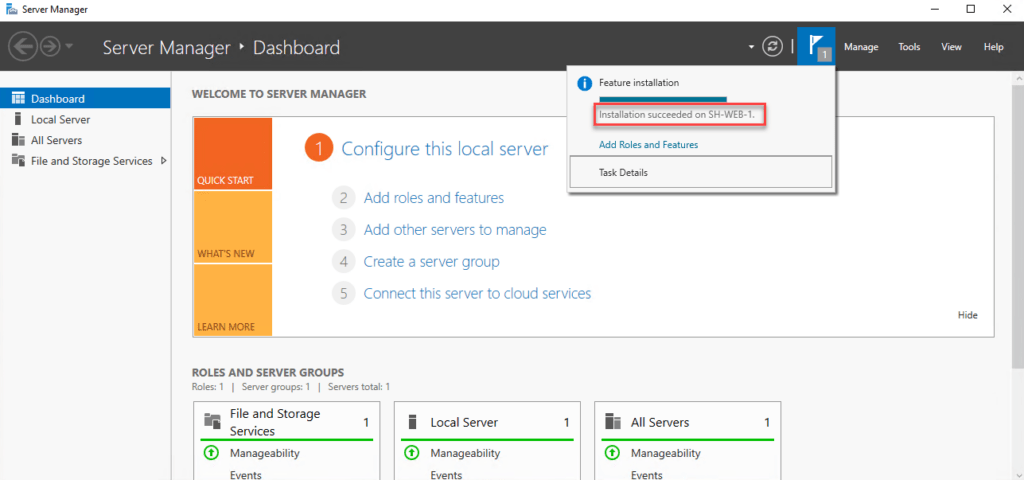
Task: Click the step 1 orange circle
Action: coord(319,149)
